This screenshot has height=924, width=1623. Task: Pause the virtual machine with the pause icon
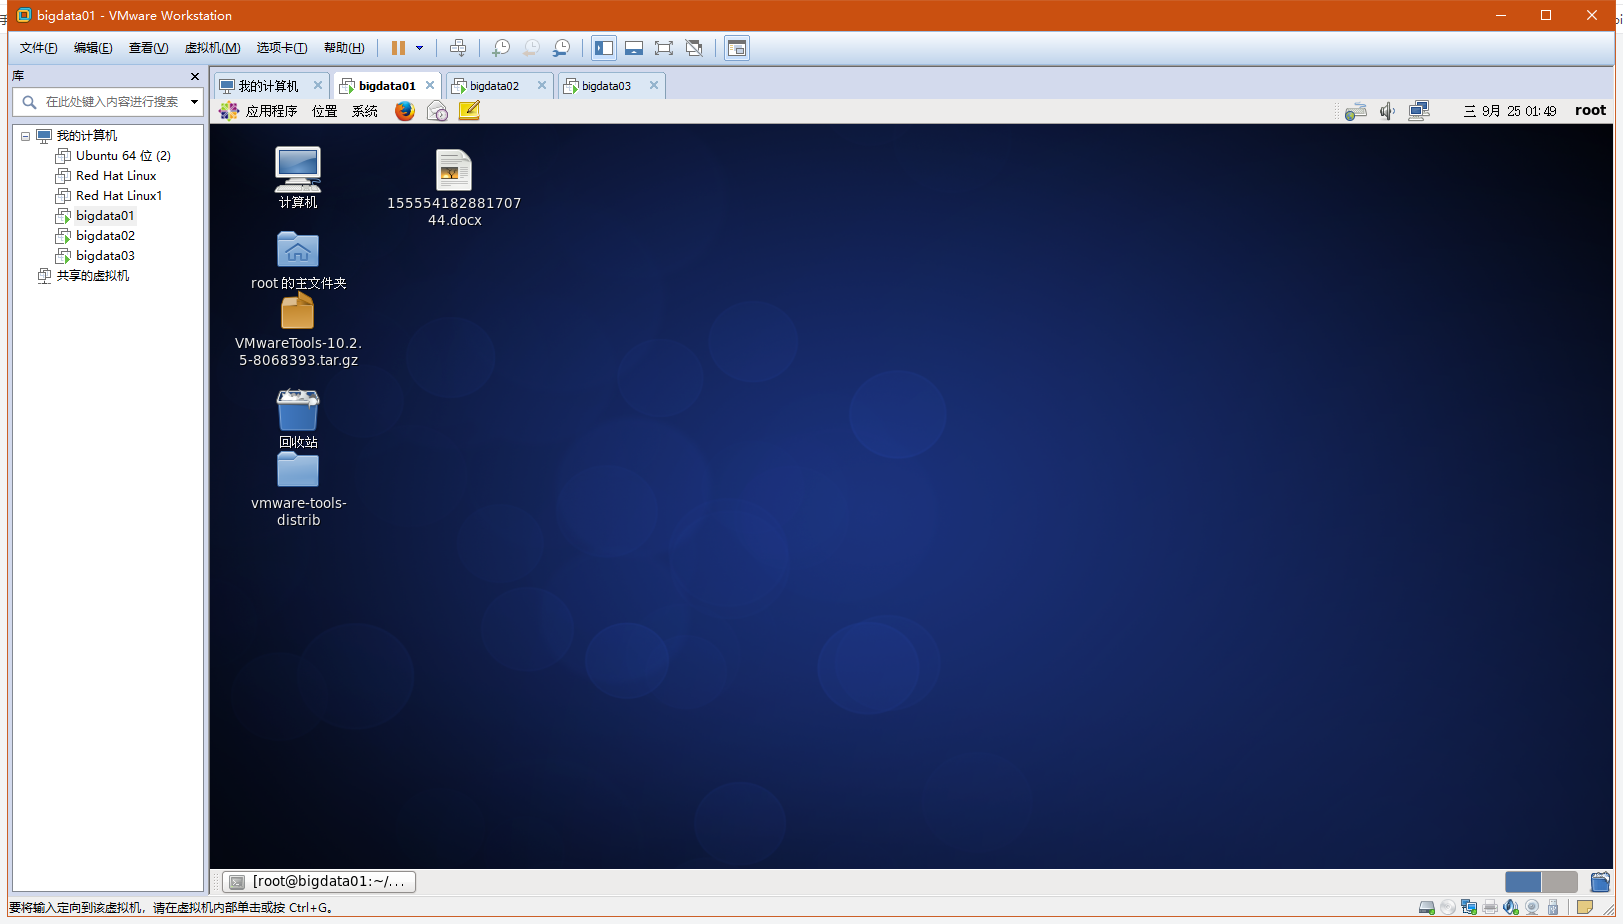398,48
